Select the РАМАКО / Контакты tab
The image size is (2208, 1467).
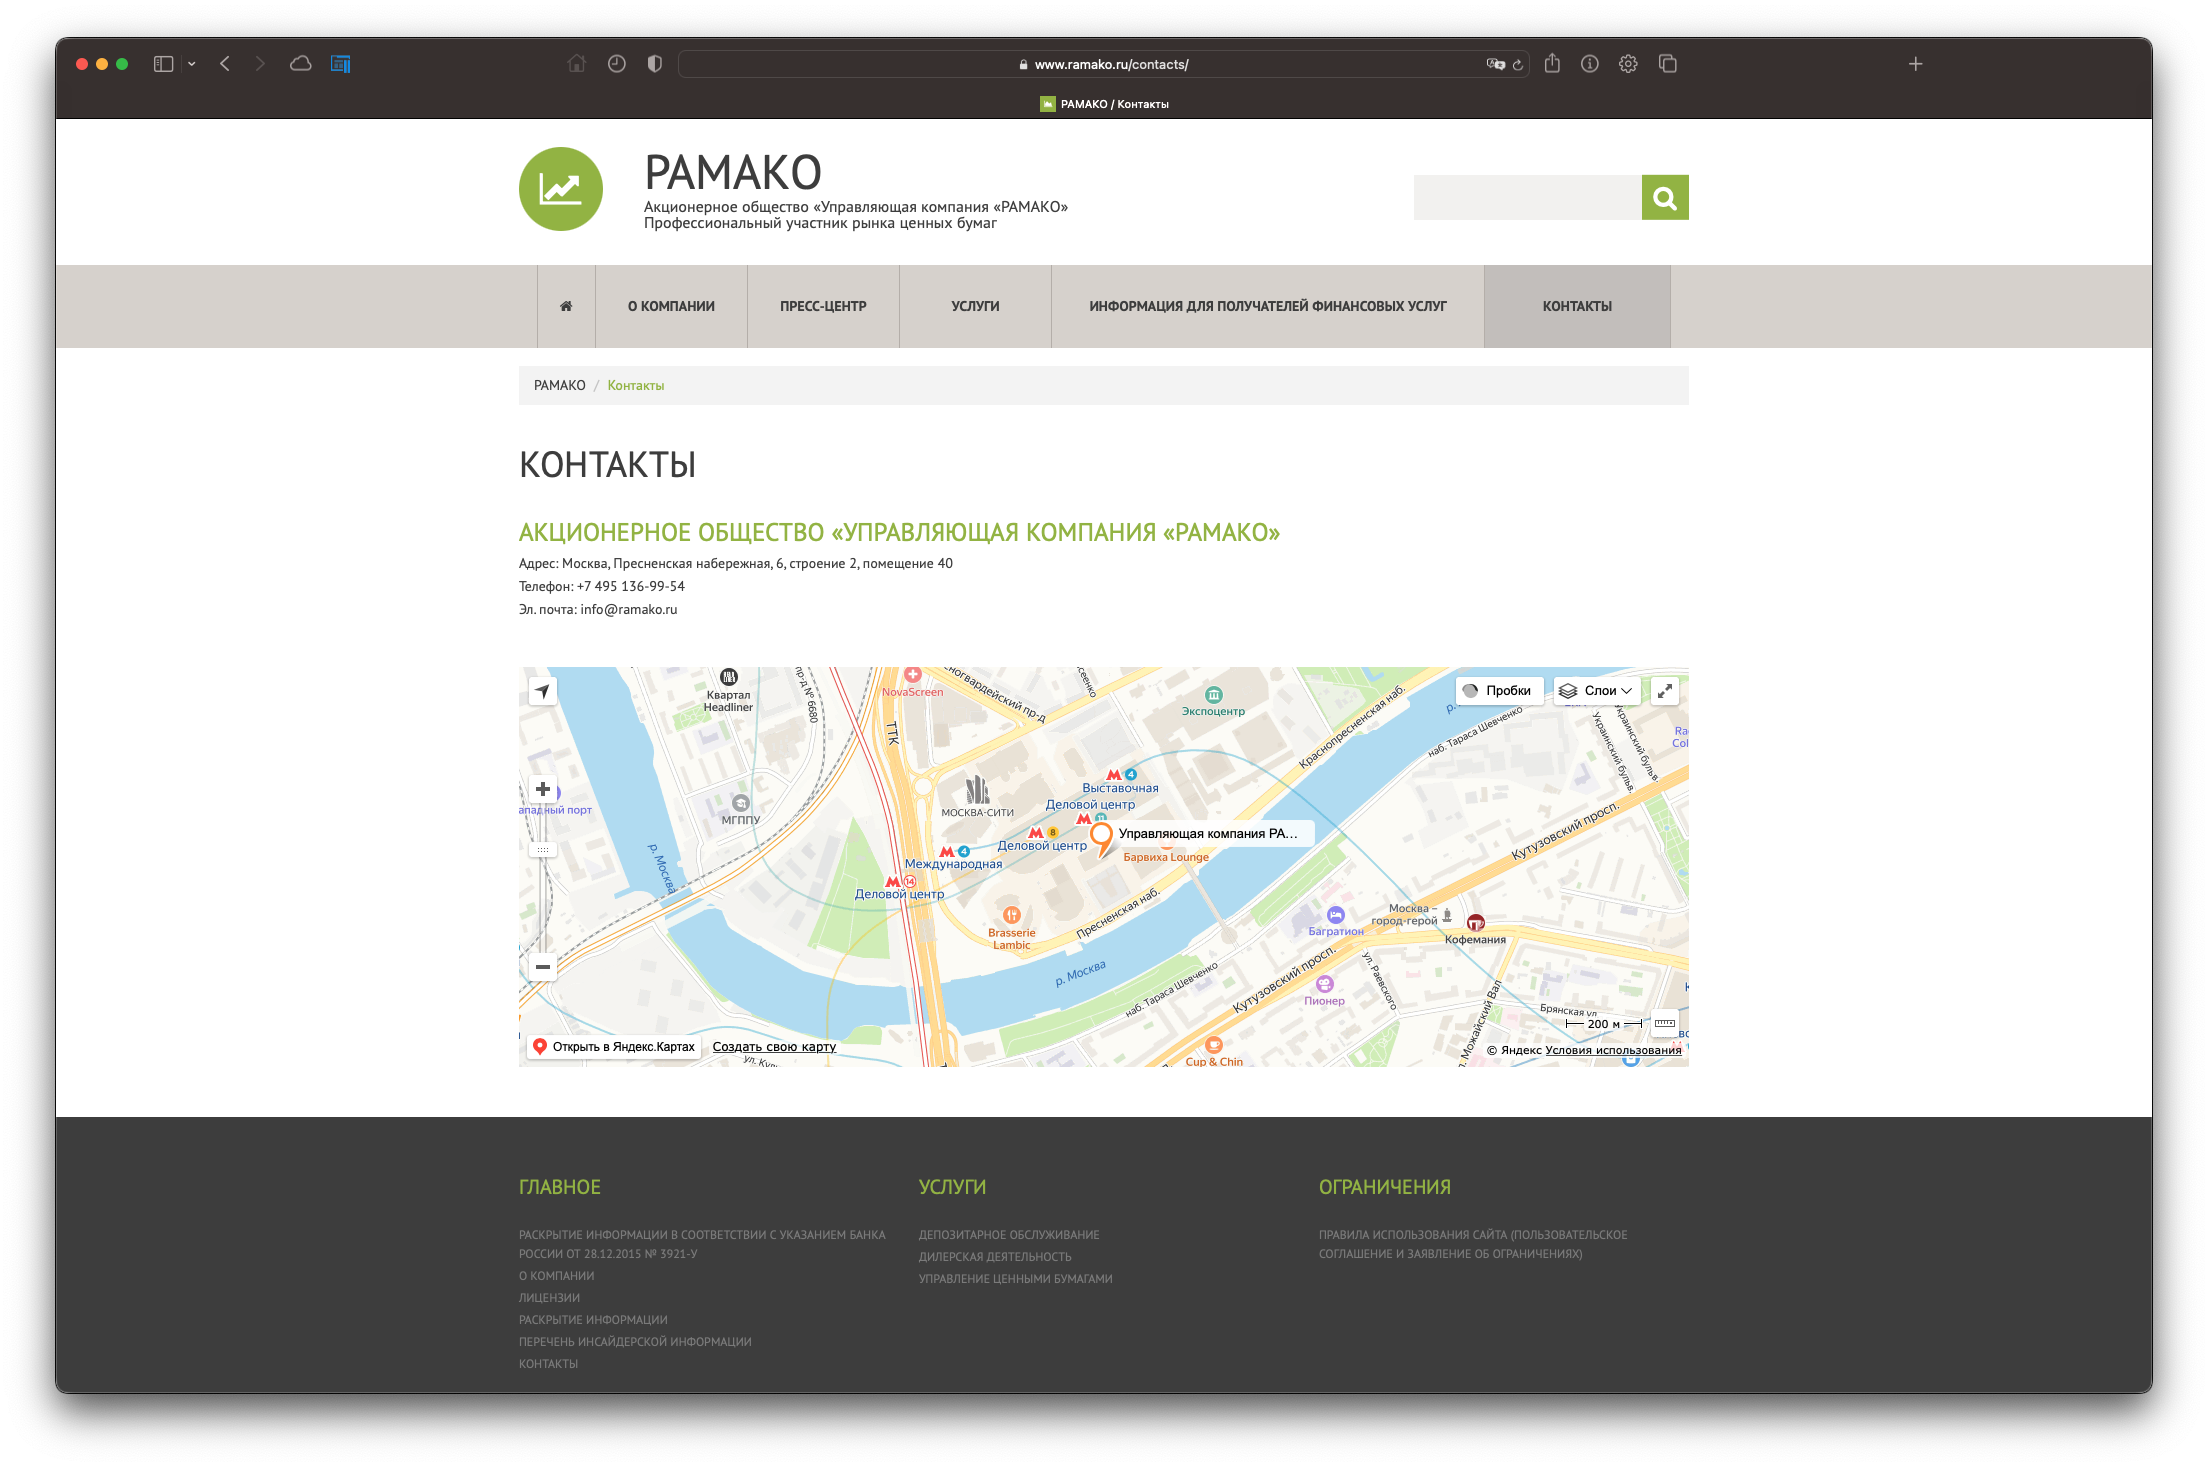point(1104,104)
